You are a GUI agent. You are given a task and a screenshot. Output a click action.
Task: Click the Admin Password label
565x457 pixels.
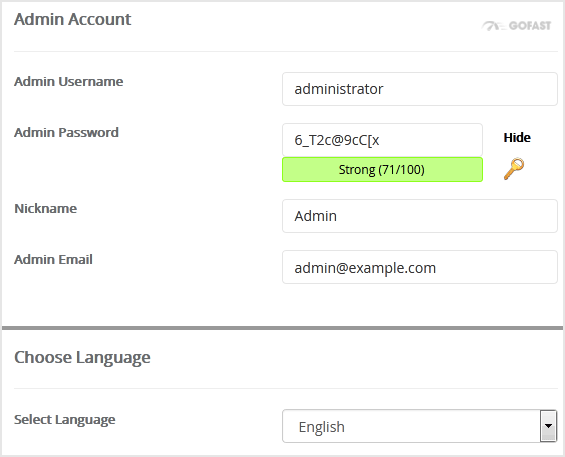[66, 133]
